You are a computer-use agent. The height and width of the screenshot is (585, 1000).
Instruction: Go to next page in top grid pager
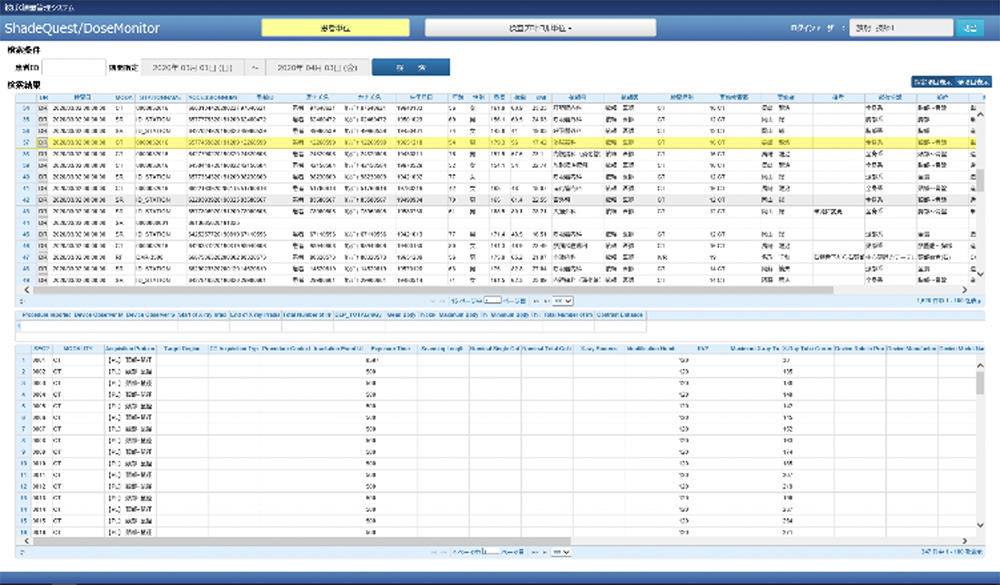[x=536, y=301]
